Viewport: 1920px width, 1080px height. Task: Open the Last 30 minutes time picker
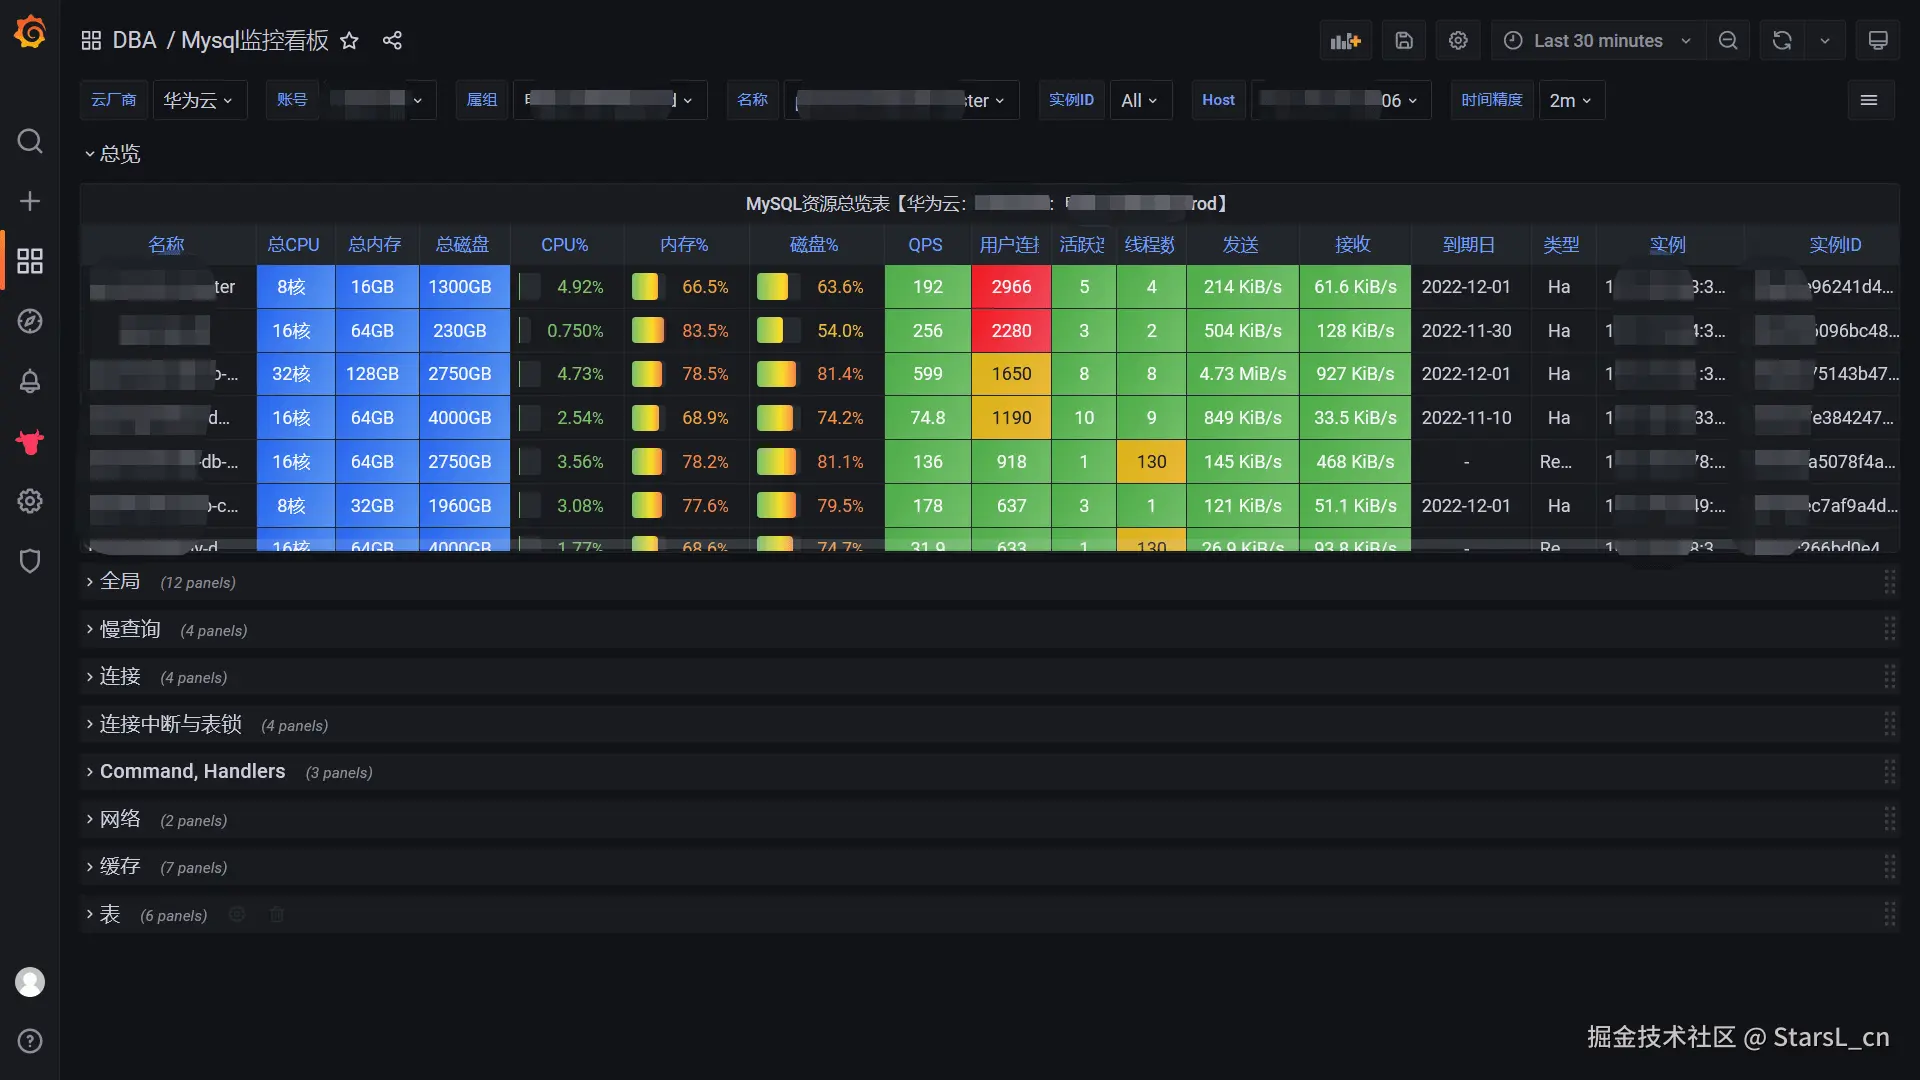[x=1598, y=41]
